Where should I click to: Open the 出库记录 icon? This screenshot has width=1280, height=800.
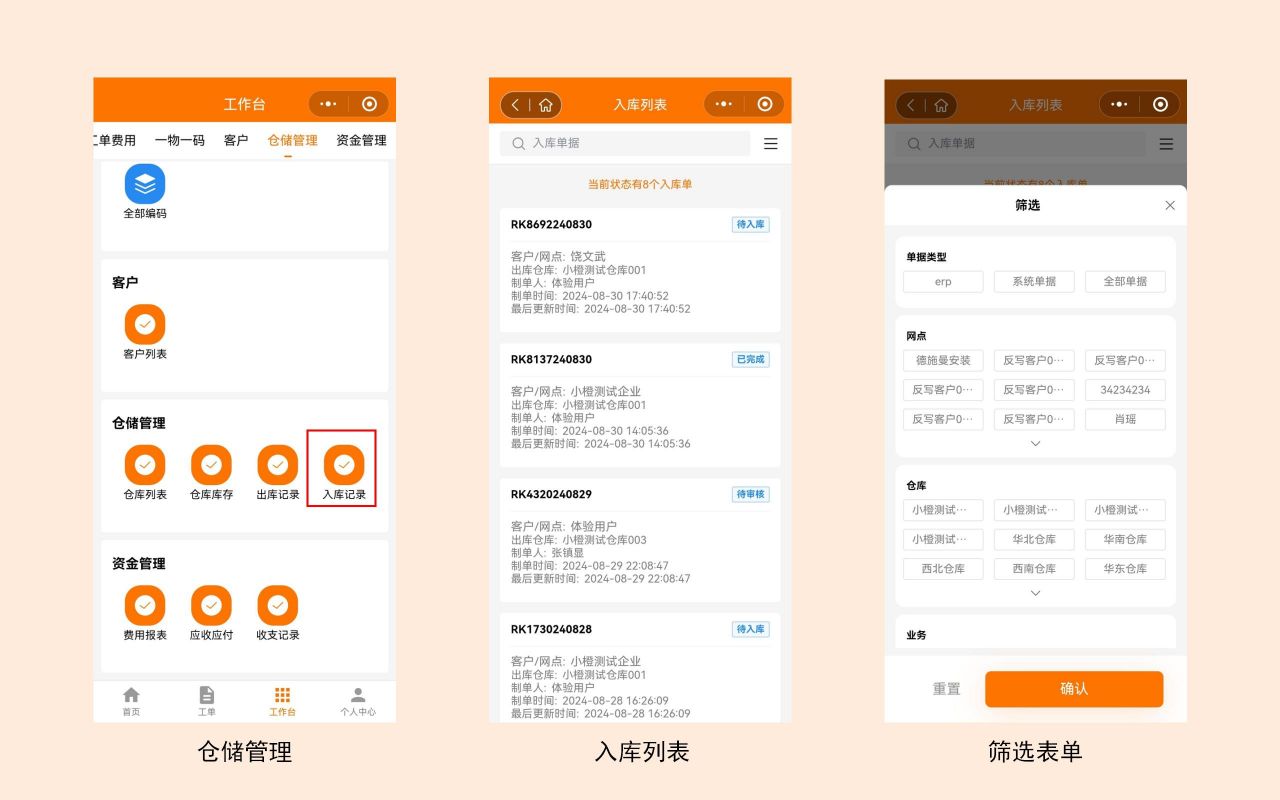click(278, 465)
